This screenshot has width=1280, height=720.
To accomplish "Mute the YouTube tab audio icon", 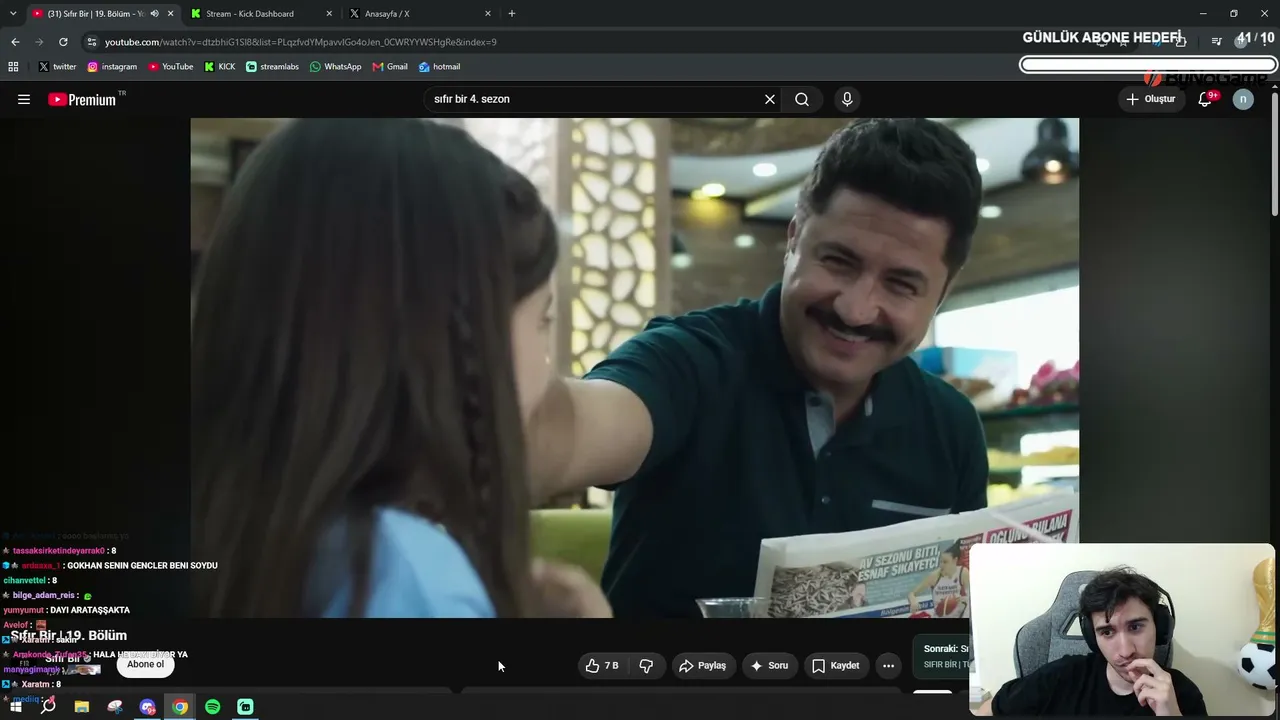I will pos(154,14).
